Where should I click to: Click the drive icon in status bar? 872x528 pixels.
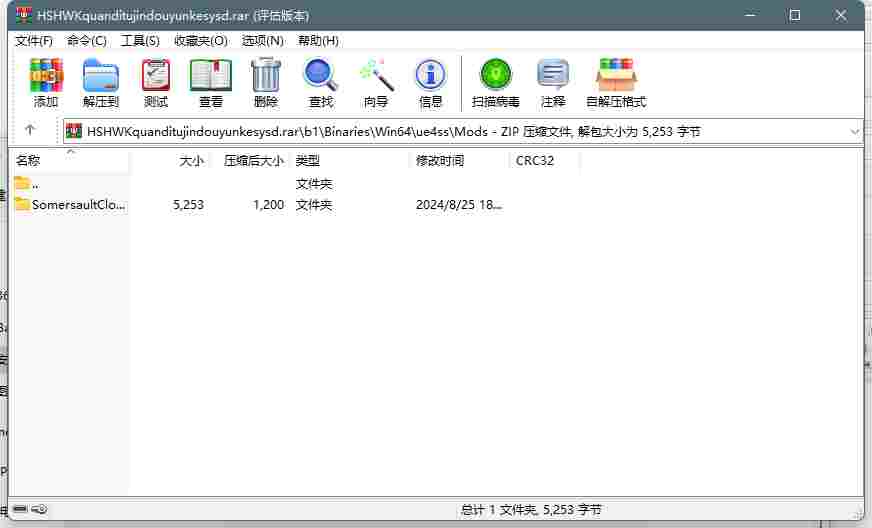[20, 509]
